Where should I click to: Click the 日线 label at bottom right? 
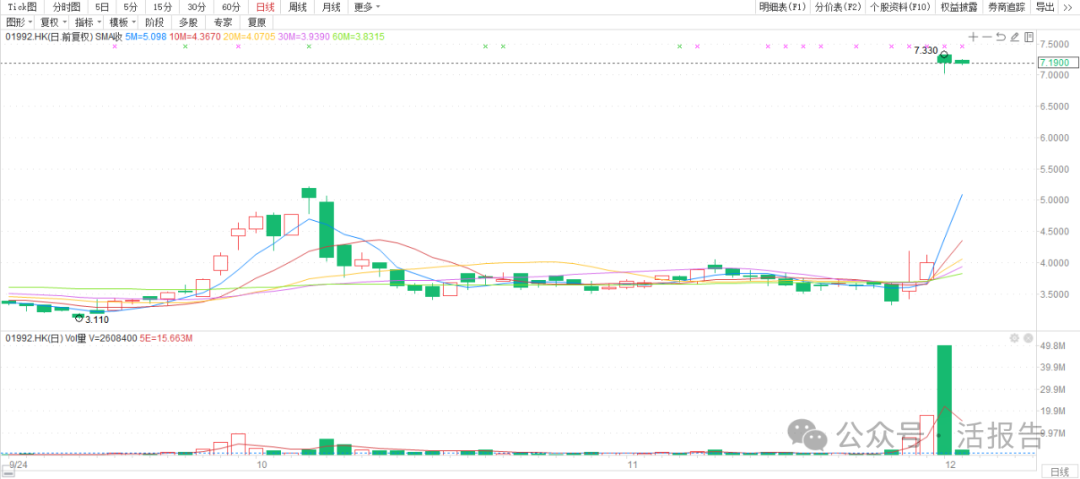click(x=1057, y=471)
